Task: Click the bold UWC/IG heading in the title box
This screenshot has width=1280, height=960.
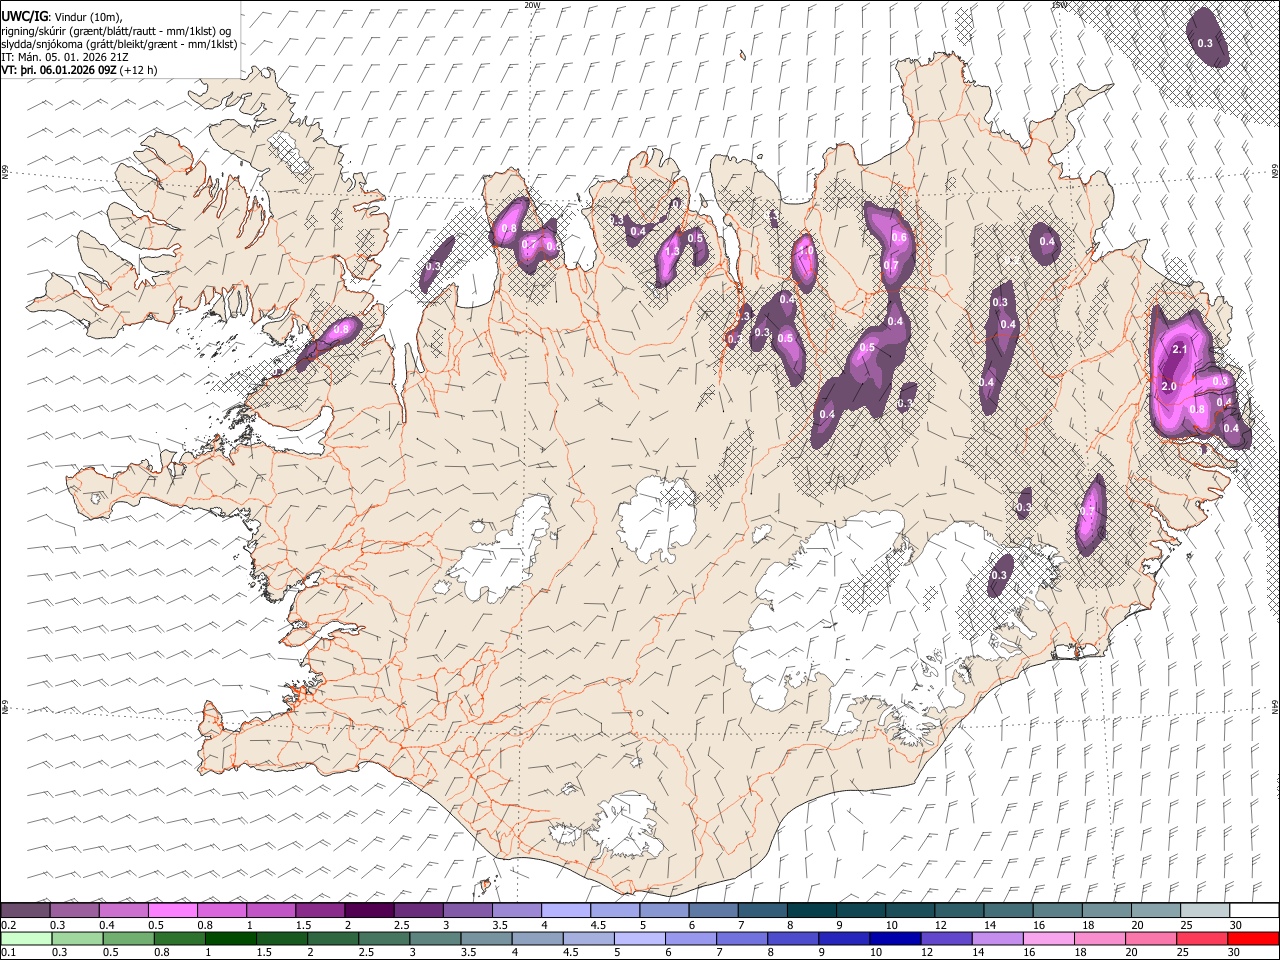Action: (x=24, y=16)
